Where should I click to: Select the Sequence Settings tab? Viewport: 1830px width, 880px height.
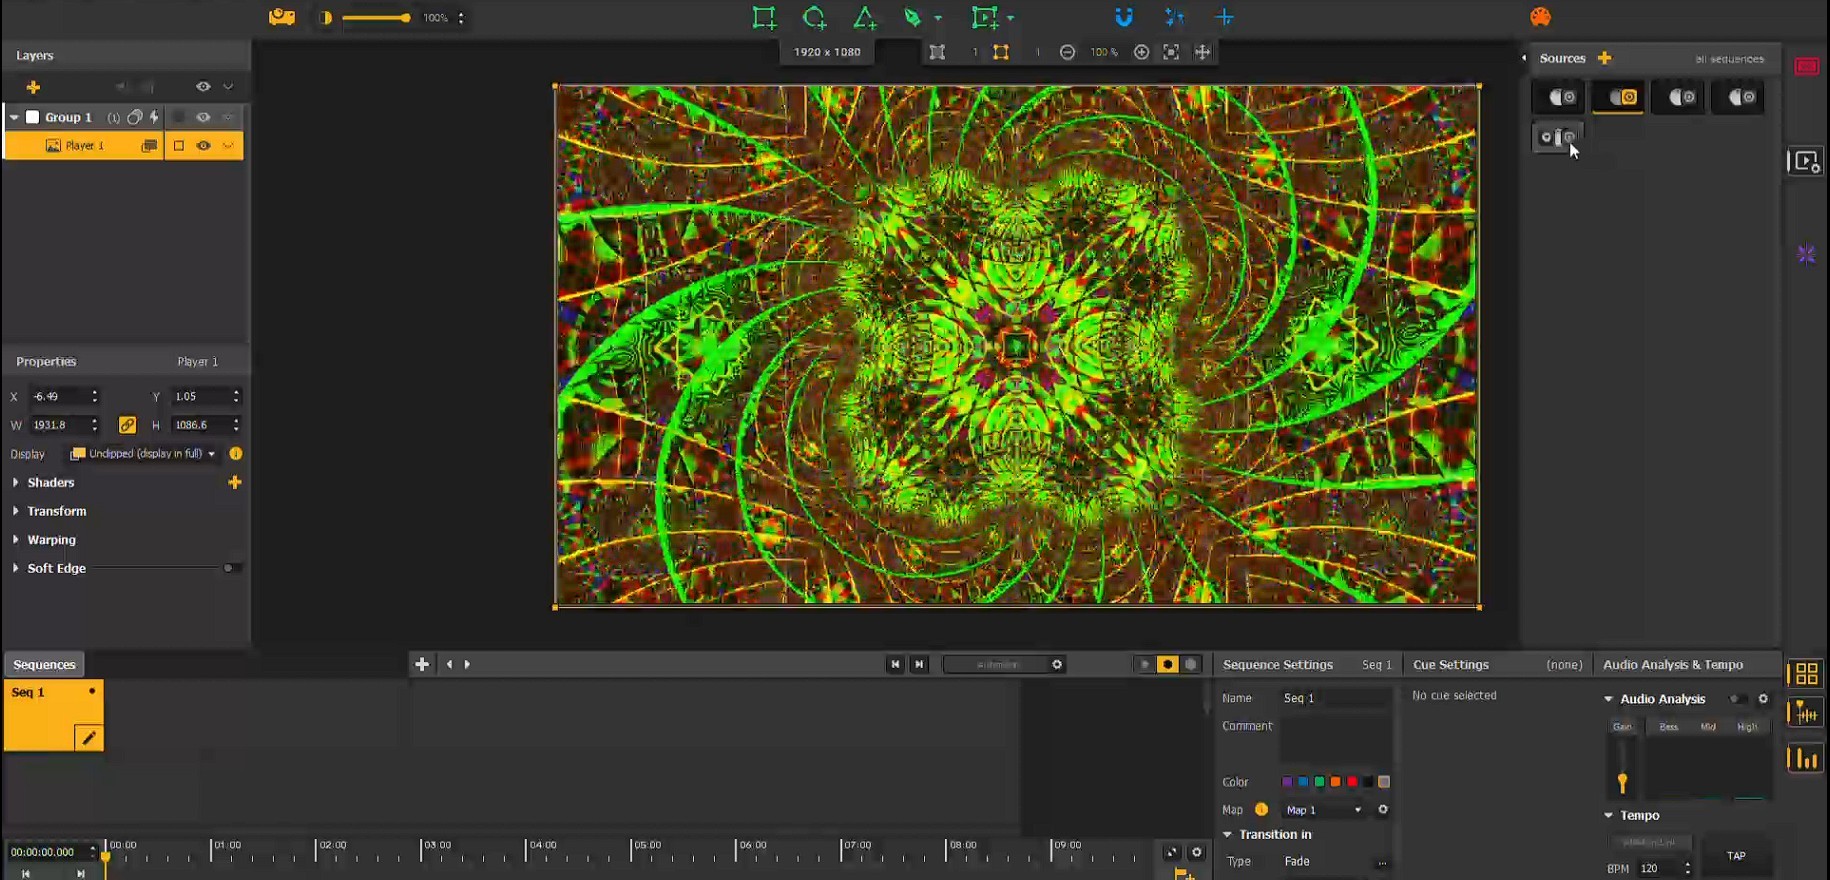point(1277,664)
